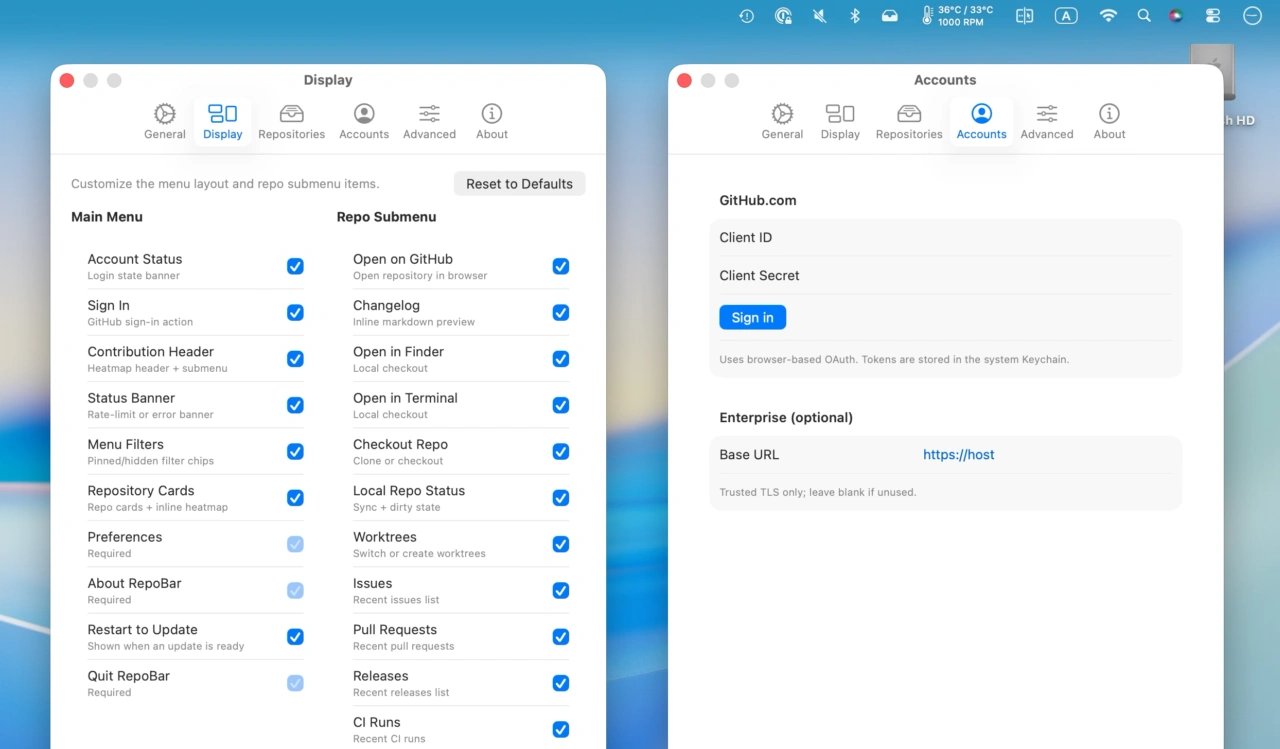The height and width of the screenshot is (749, 1280).
Task: Open Accounts icon in Display window toolbar
Action: (x=364, y=114)
